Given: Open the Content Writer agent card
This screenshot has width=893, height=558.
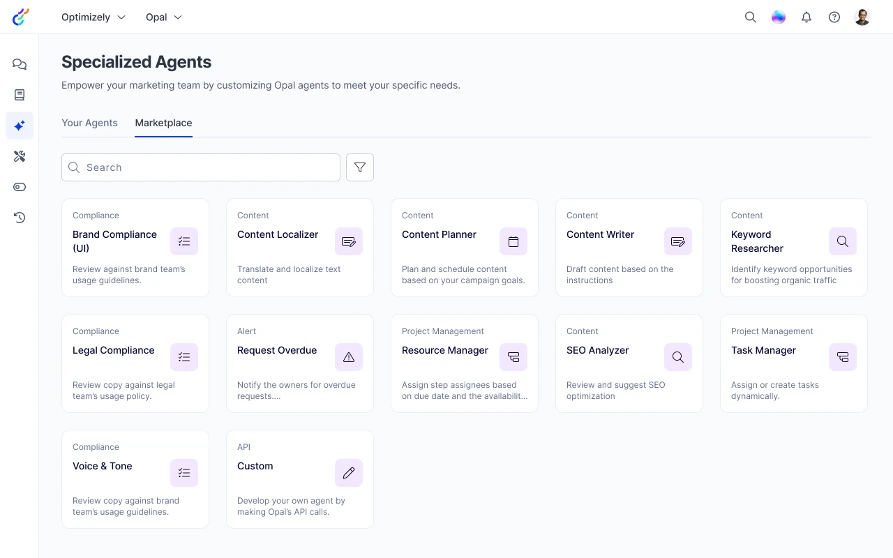Looking at the screenshot, I should 629,248.
